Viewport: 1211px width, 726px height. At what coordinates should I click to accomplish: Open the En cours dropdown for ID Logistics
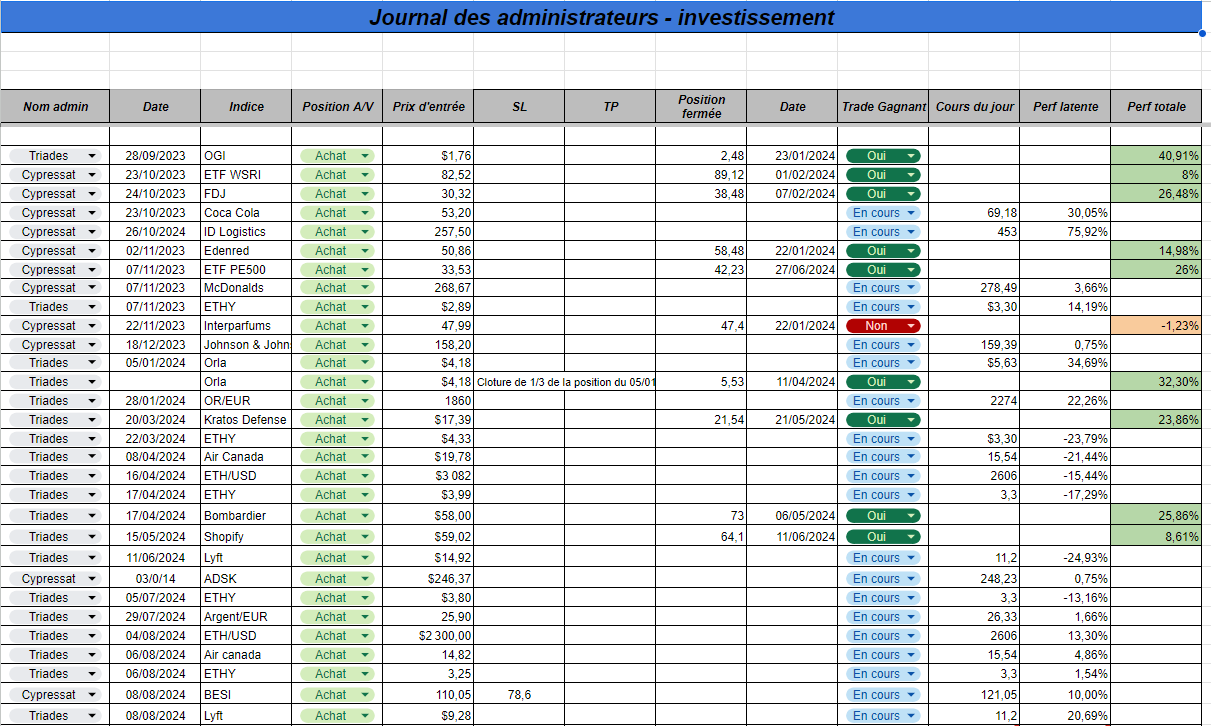(x=883, y=232)
